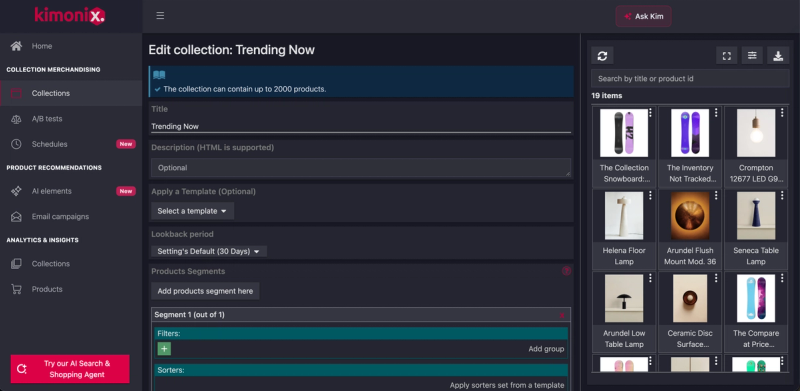Open Collections under Collection Merchandising
Image resolution: width=800 pixels, height=391 pixels.
coord(71,93)
